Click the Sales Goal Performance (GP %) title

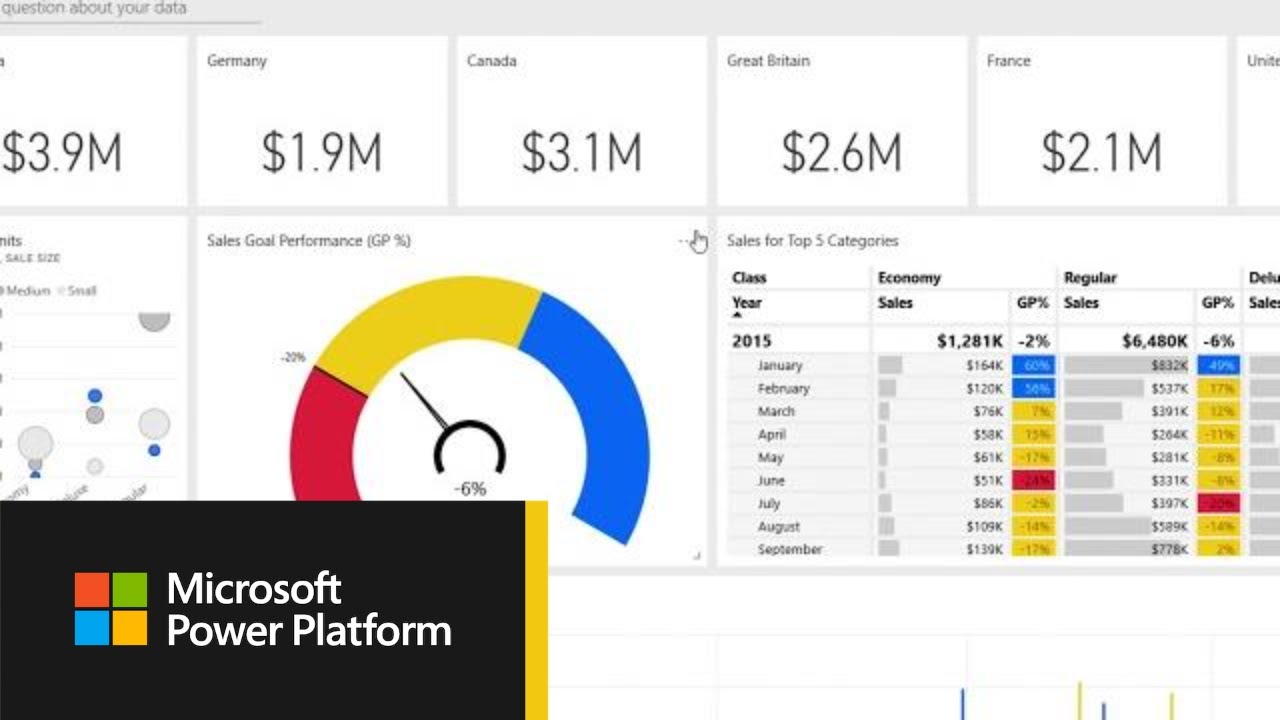[x=309, y=240]
